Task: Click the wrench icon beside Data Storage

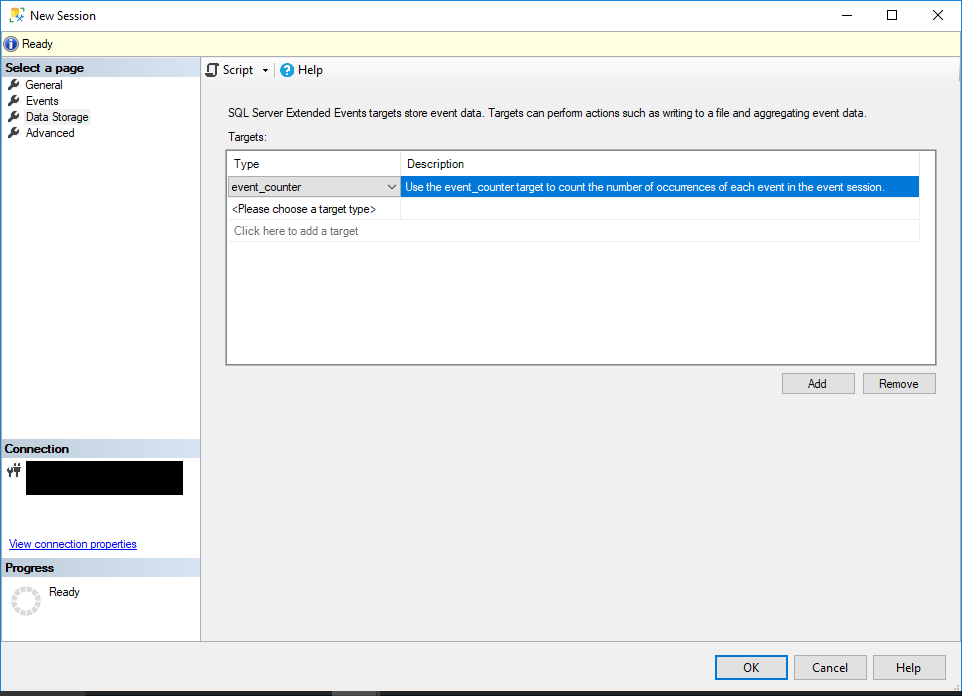Action: [x=14, y=116]
